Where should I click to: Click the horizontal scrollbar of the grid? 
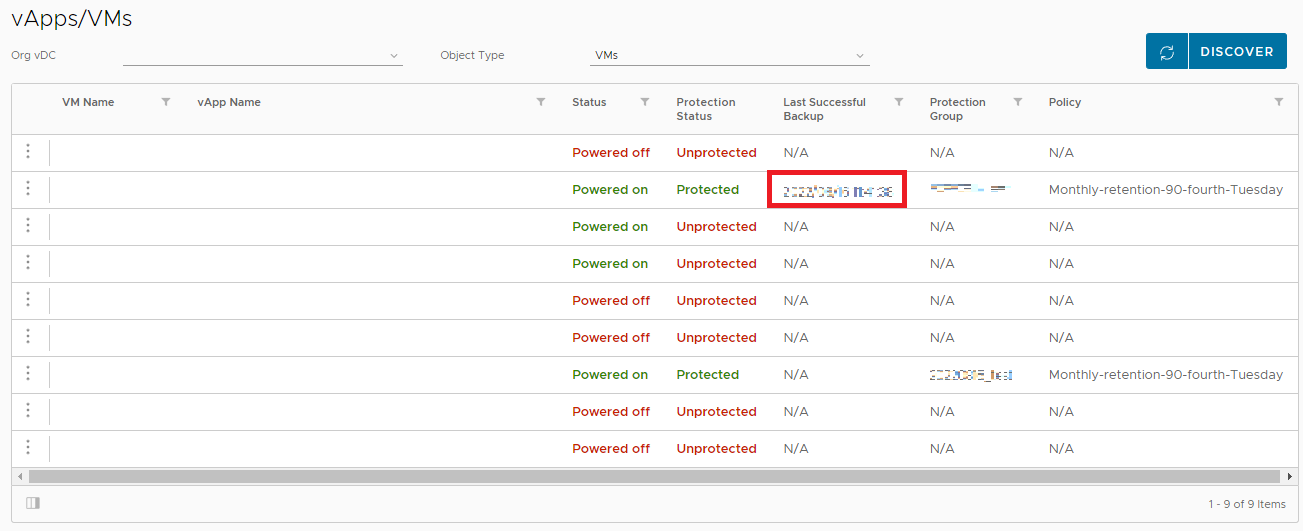pos(650,477)
